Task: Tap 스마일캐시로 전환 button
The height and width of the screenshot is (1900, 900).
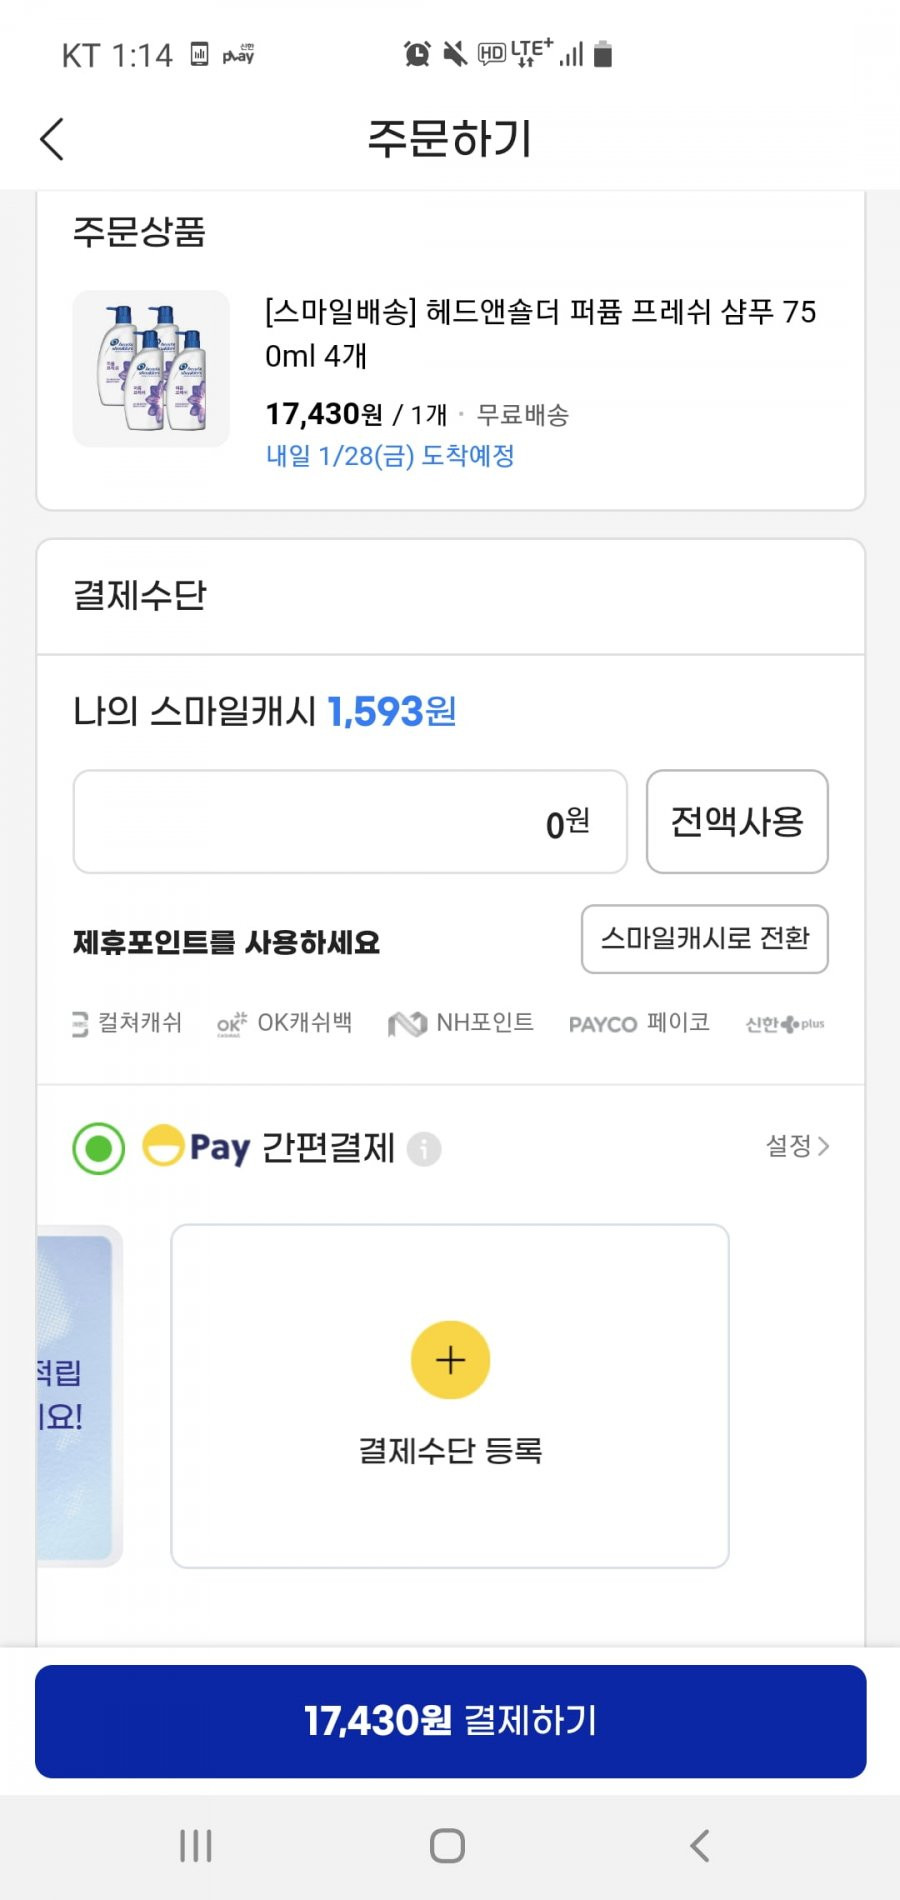Action: pyautogui.click(x=705, y=939)
